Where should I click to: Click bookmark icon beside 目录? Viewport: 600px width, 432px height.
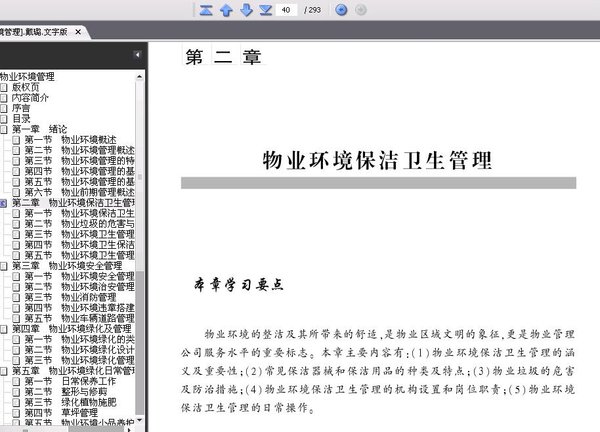coord(4,119)
